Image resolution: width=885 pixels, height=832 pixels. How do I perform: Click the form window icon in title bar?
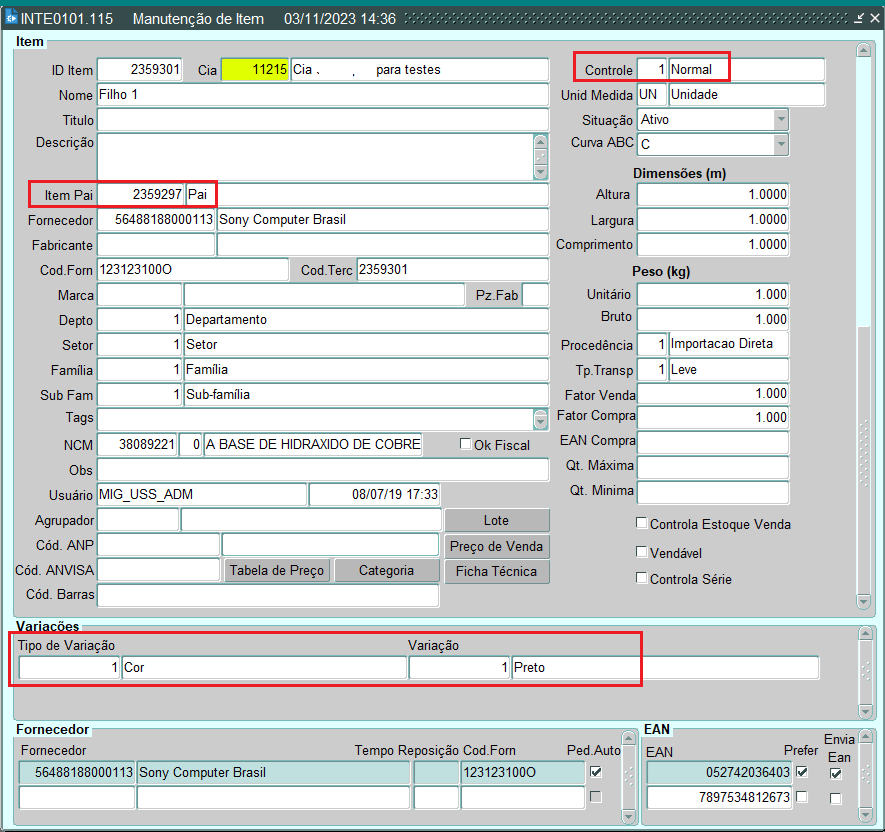tap(11, 19)
